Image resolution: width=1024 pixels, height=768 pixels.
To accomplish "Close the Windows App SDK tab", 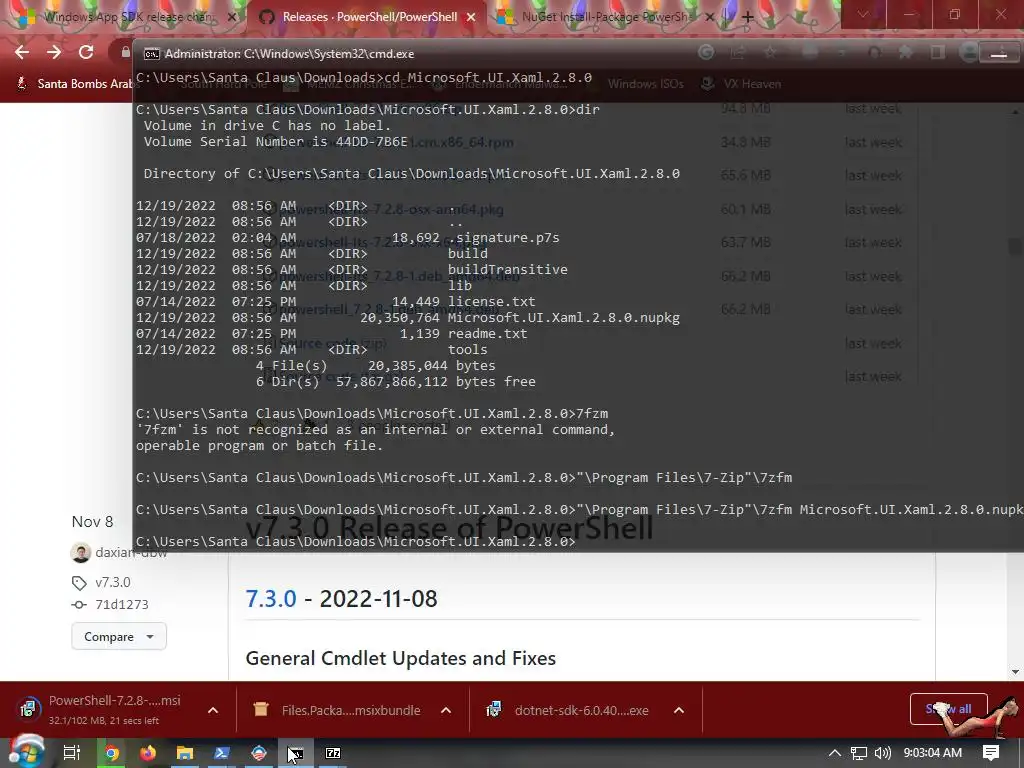I will point(231,17).
